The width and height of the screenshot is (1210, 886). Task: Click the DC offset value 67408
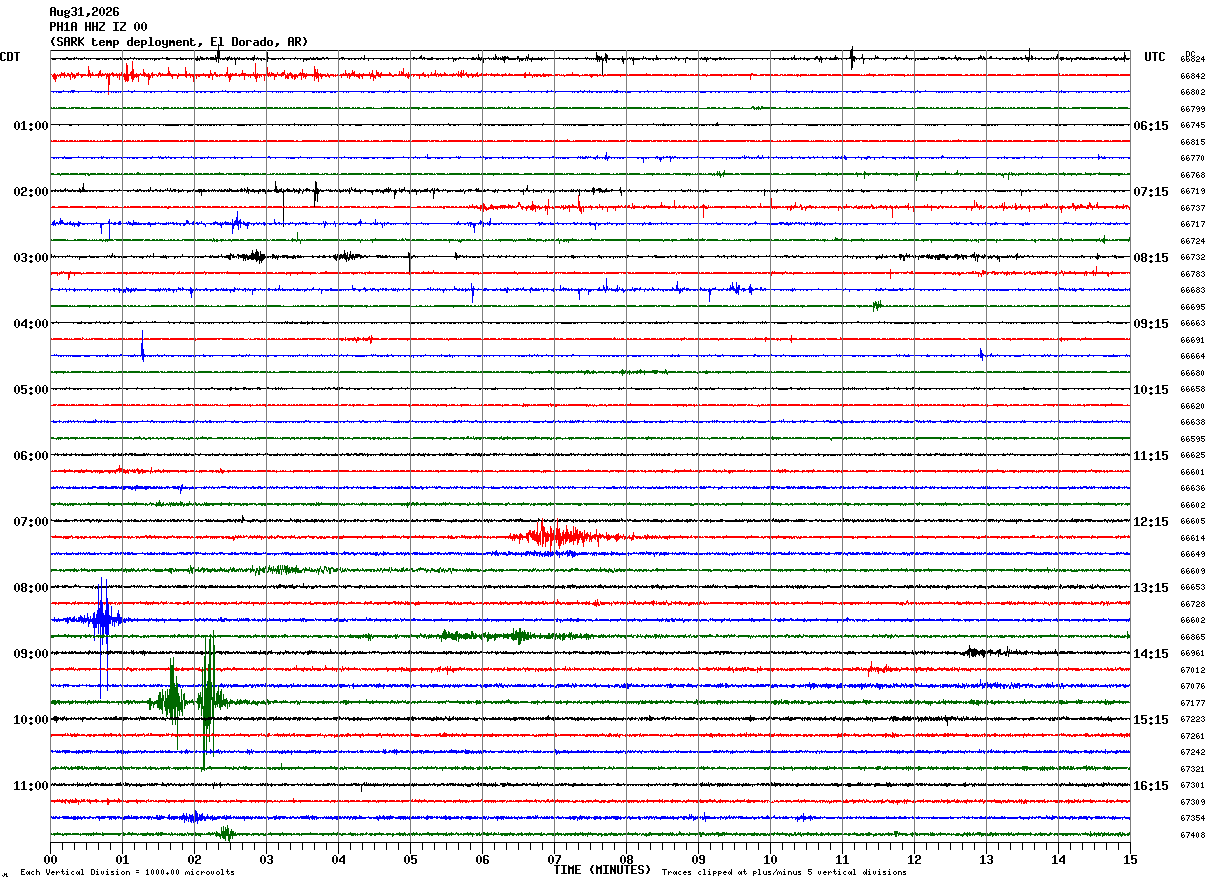tap(1192, 835)
